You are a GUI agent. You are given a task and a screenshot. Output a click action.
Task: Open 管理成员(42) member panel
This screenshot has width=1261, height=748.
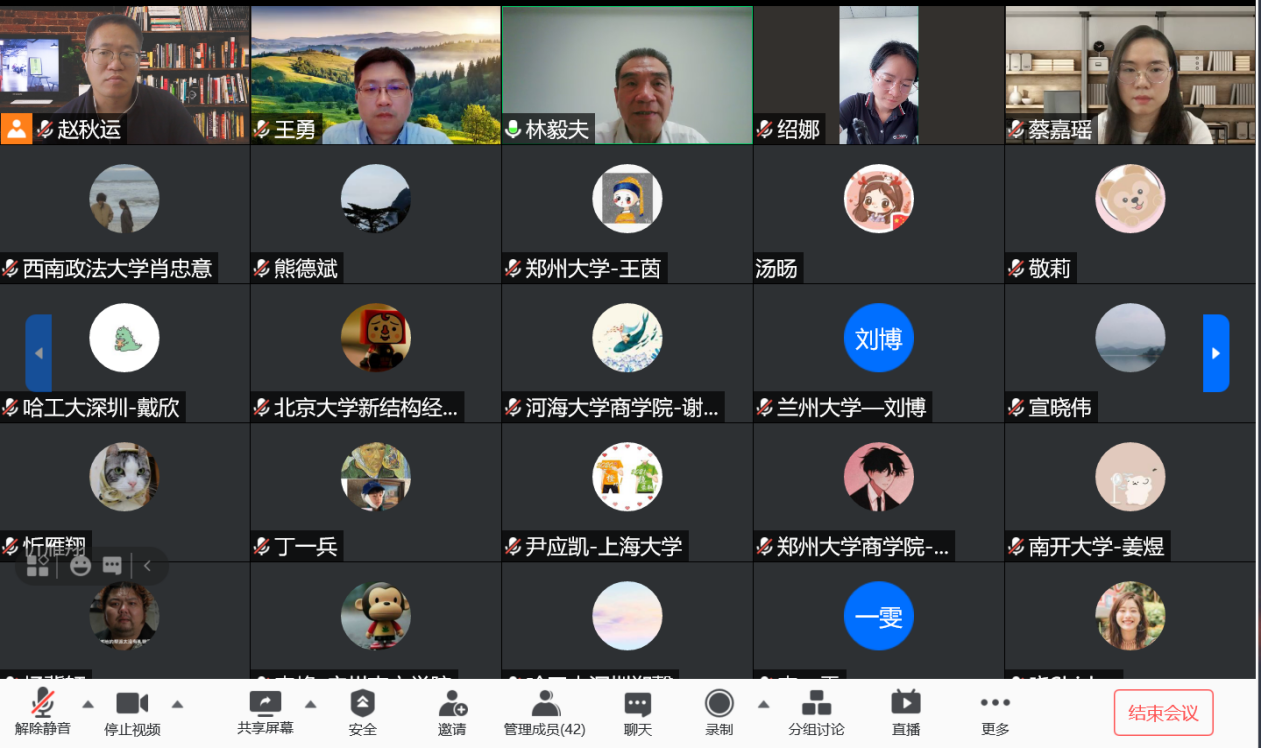(x=544, y=713)
